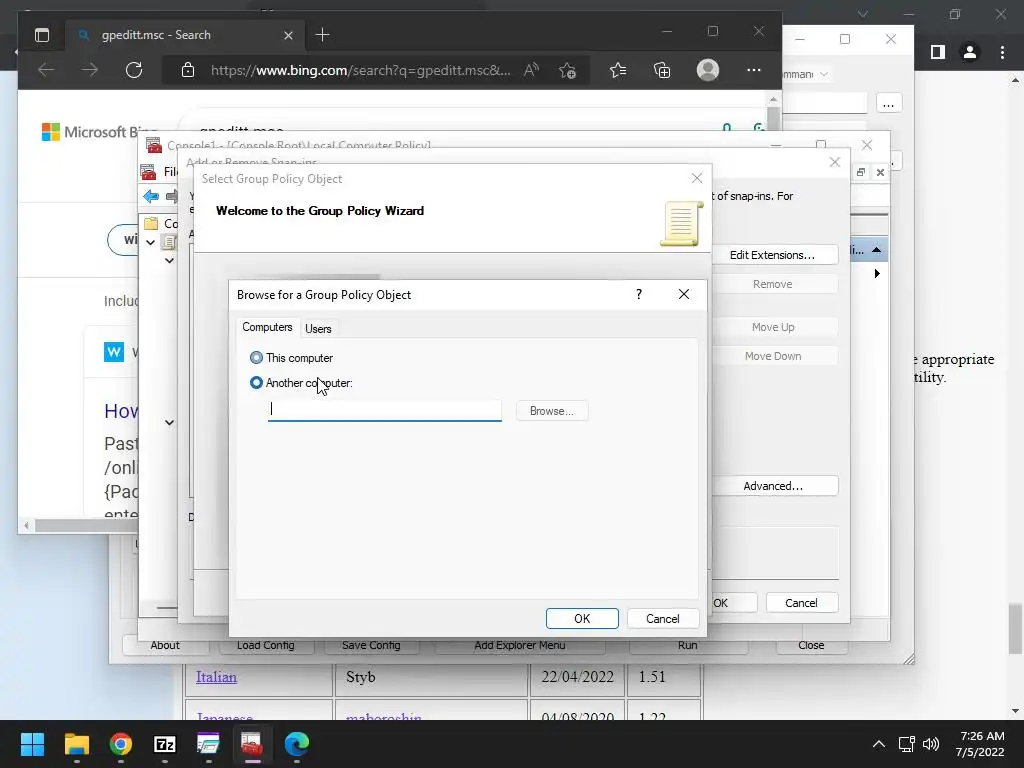Open the MMC toolbox taskbar icon
This screenshot has width=1024, height=768.
click(251, 744)
